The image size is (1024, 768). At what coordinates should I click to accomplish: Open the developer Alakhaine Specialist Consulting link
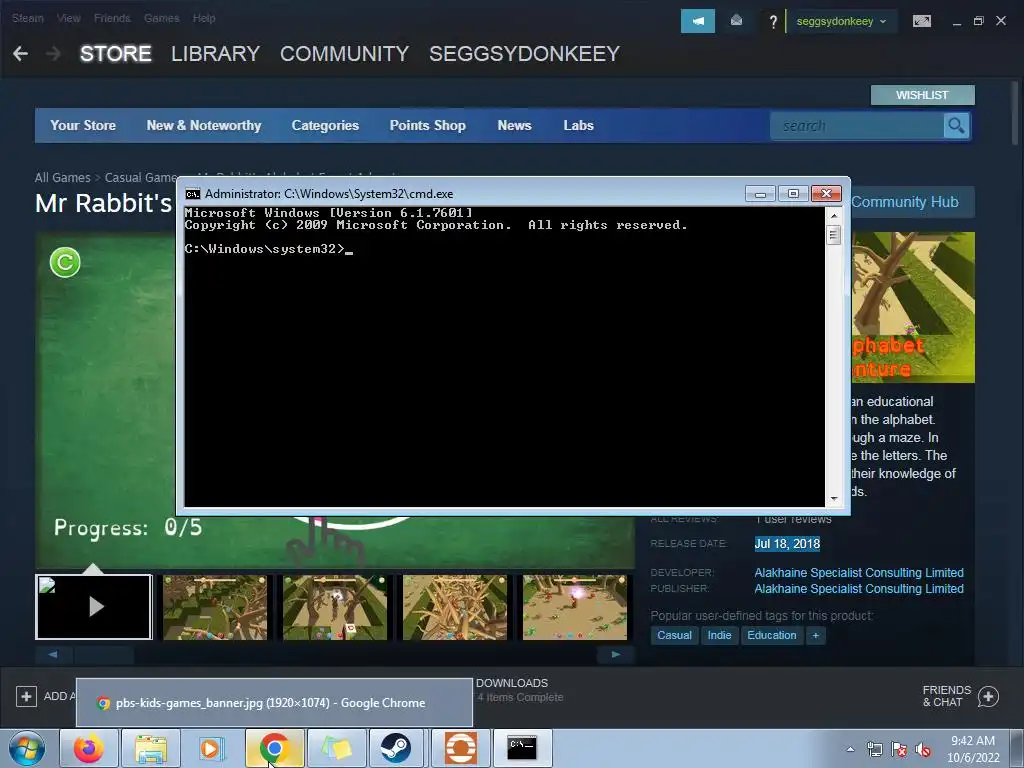coord(859,573)
